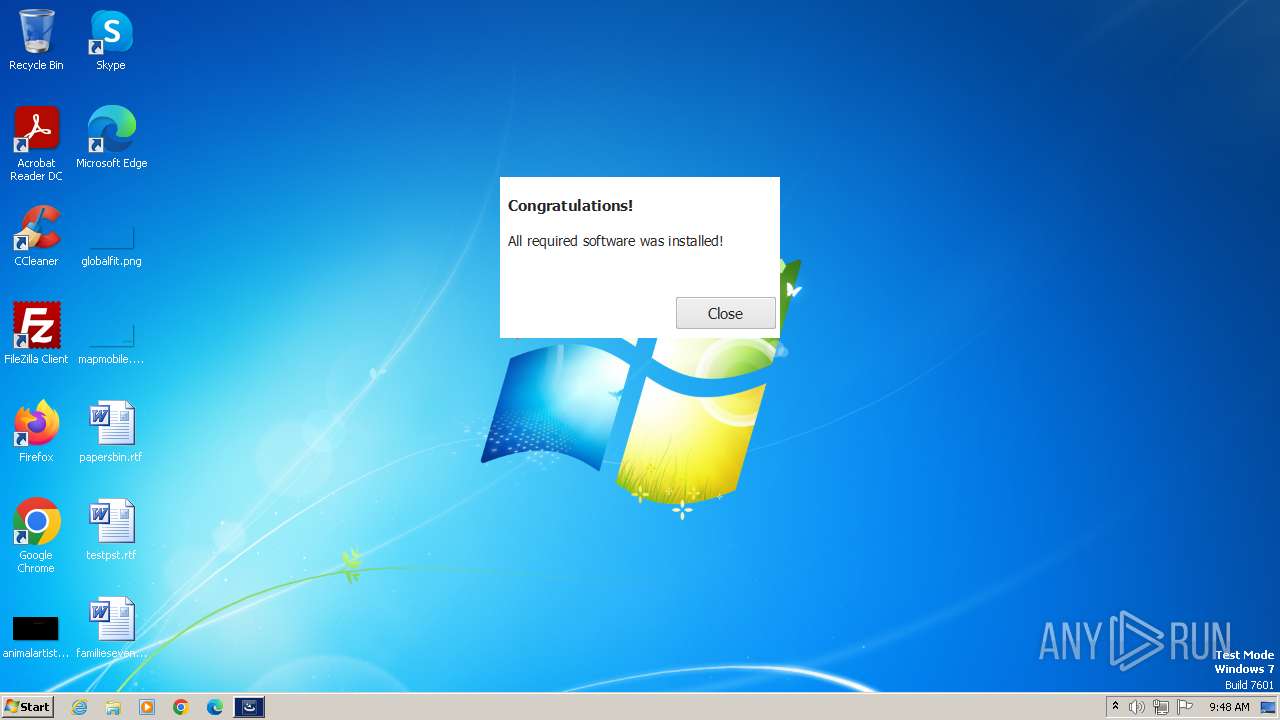Select the Microsoft Edge desktop shortcut

click(x=111, y=138)
